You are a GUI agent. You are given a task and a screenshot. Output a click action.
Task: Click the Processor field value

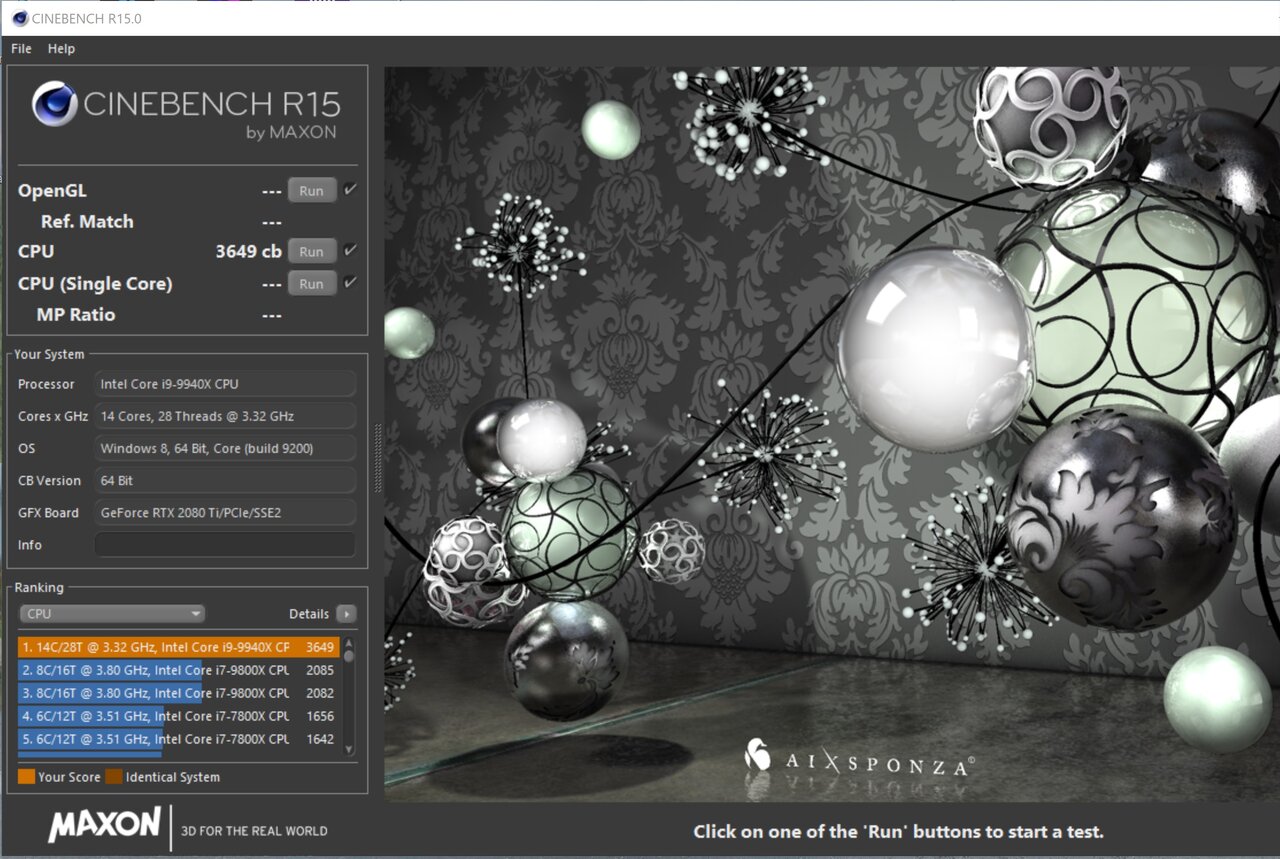(x=225, y=384)
